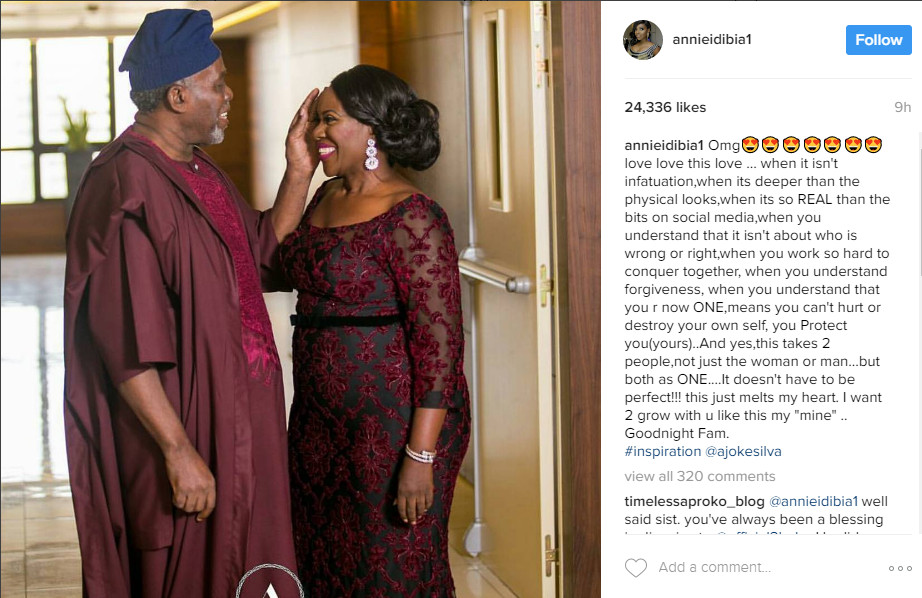Screen dimensions: 922x598
Task: Open annieidibia1 profile avatar picture
Action: 643,39
